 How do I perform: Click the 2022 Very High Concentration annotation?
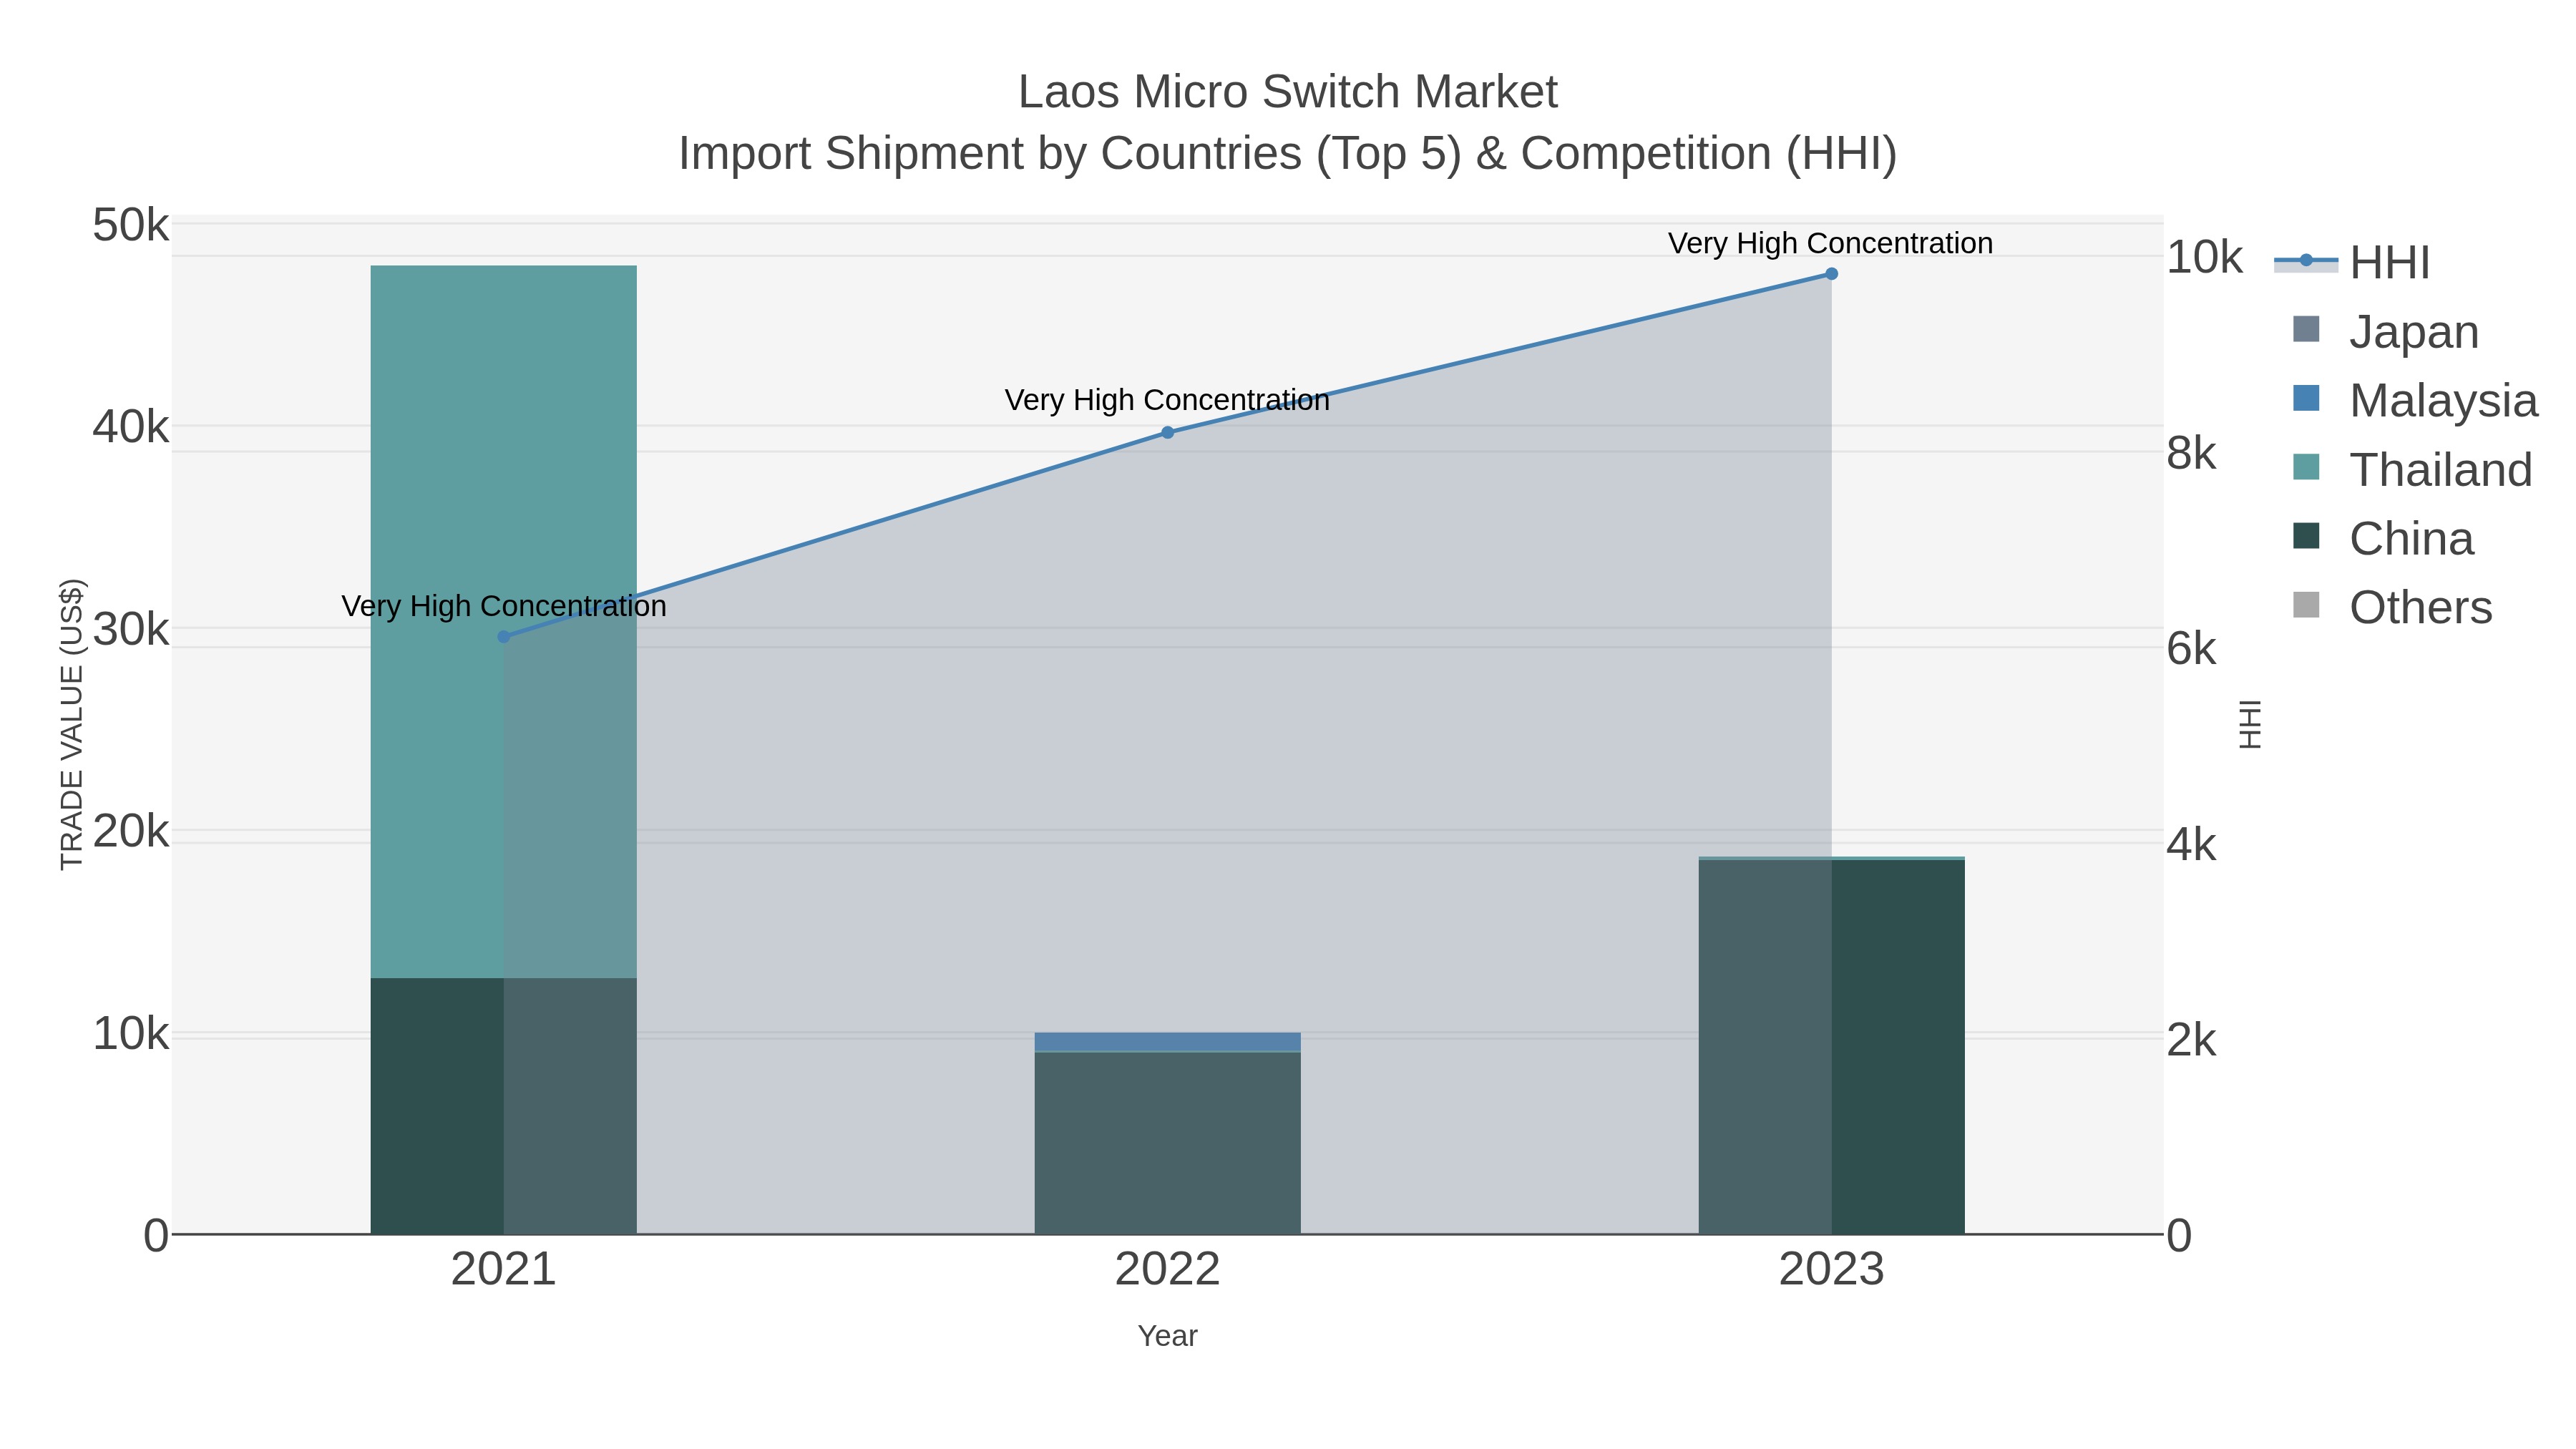pos(1167,400)
